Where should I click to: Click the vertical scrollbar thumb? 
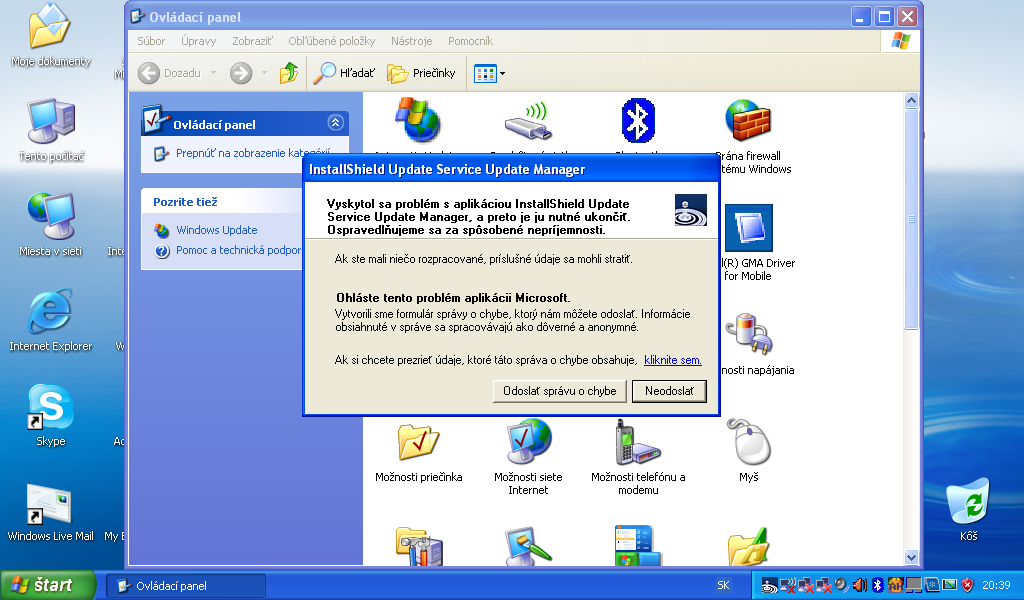point(912,219)
